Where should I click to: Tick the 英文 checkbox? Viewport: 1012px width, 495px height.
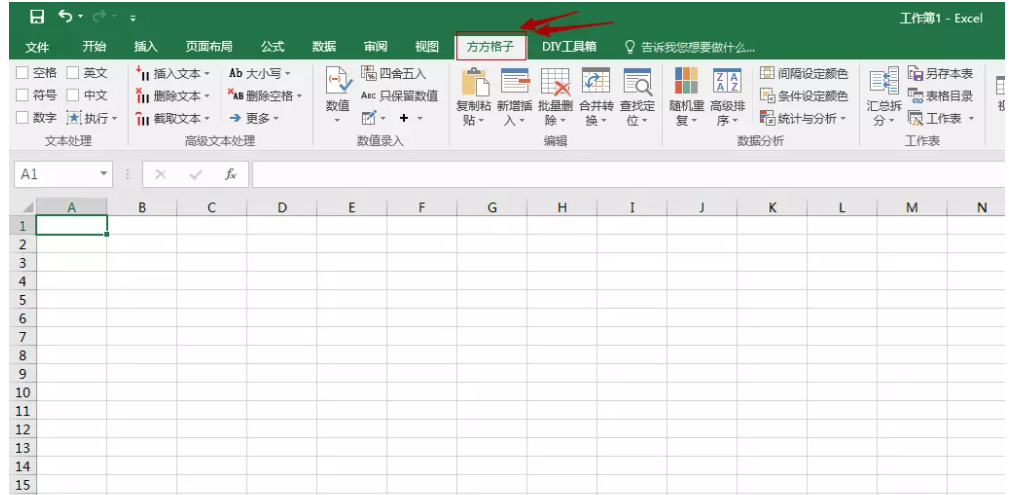pos(73,73)
